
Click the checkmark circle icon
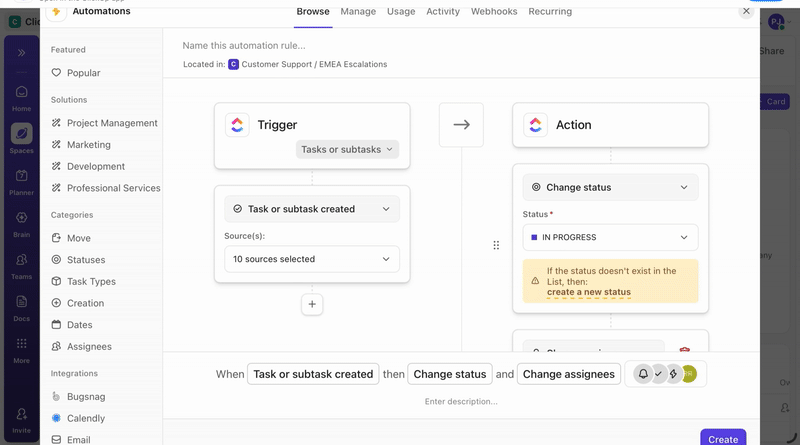pos(658,374)
